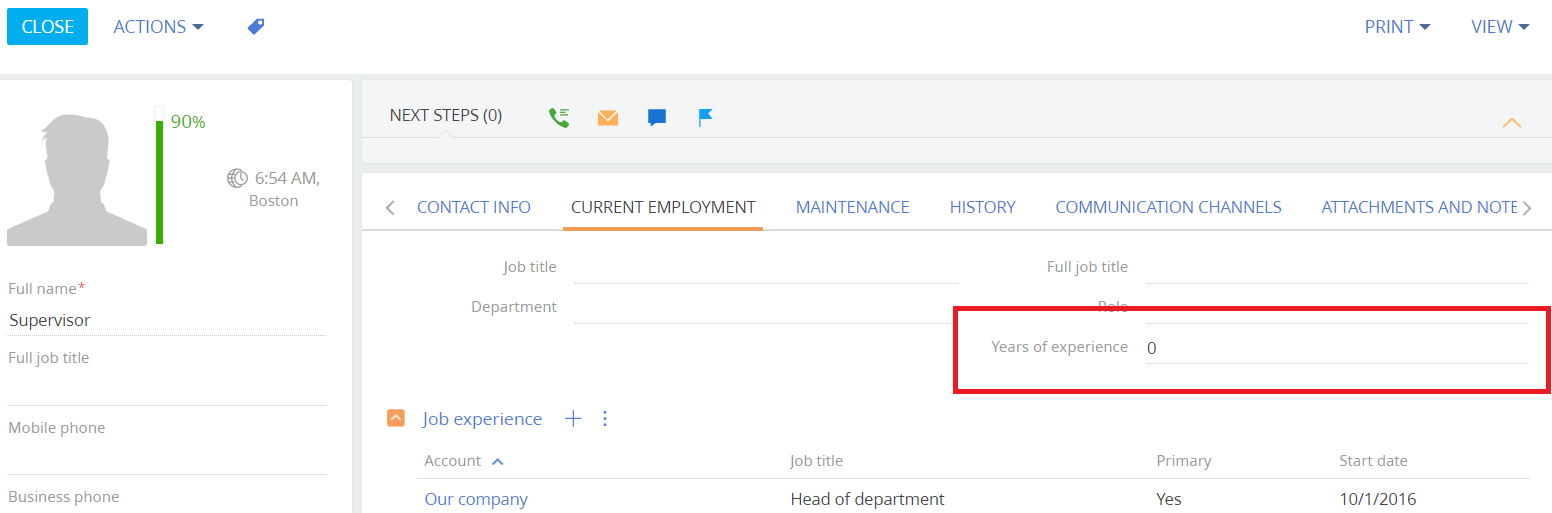Open the ACTIONS dropdown menu
Viewport: 1552px width, 513px height.
coord(158,27)
